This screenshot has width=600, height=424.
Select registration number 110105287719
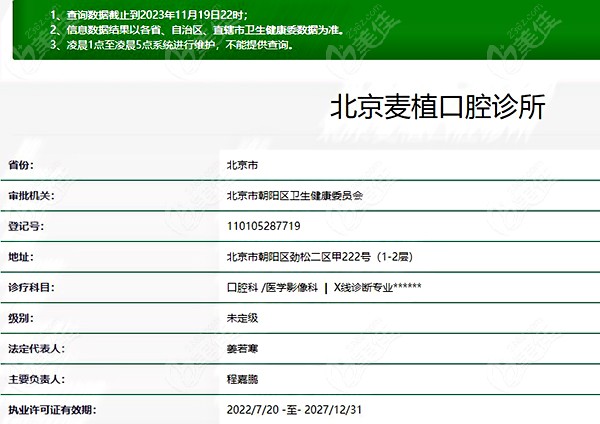(x=263, y=226)
